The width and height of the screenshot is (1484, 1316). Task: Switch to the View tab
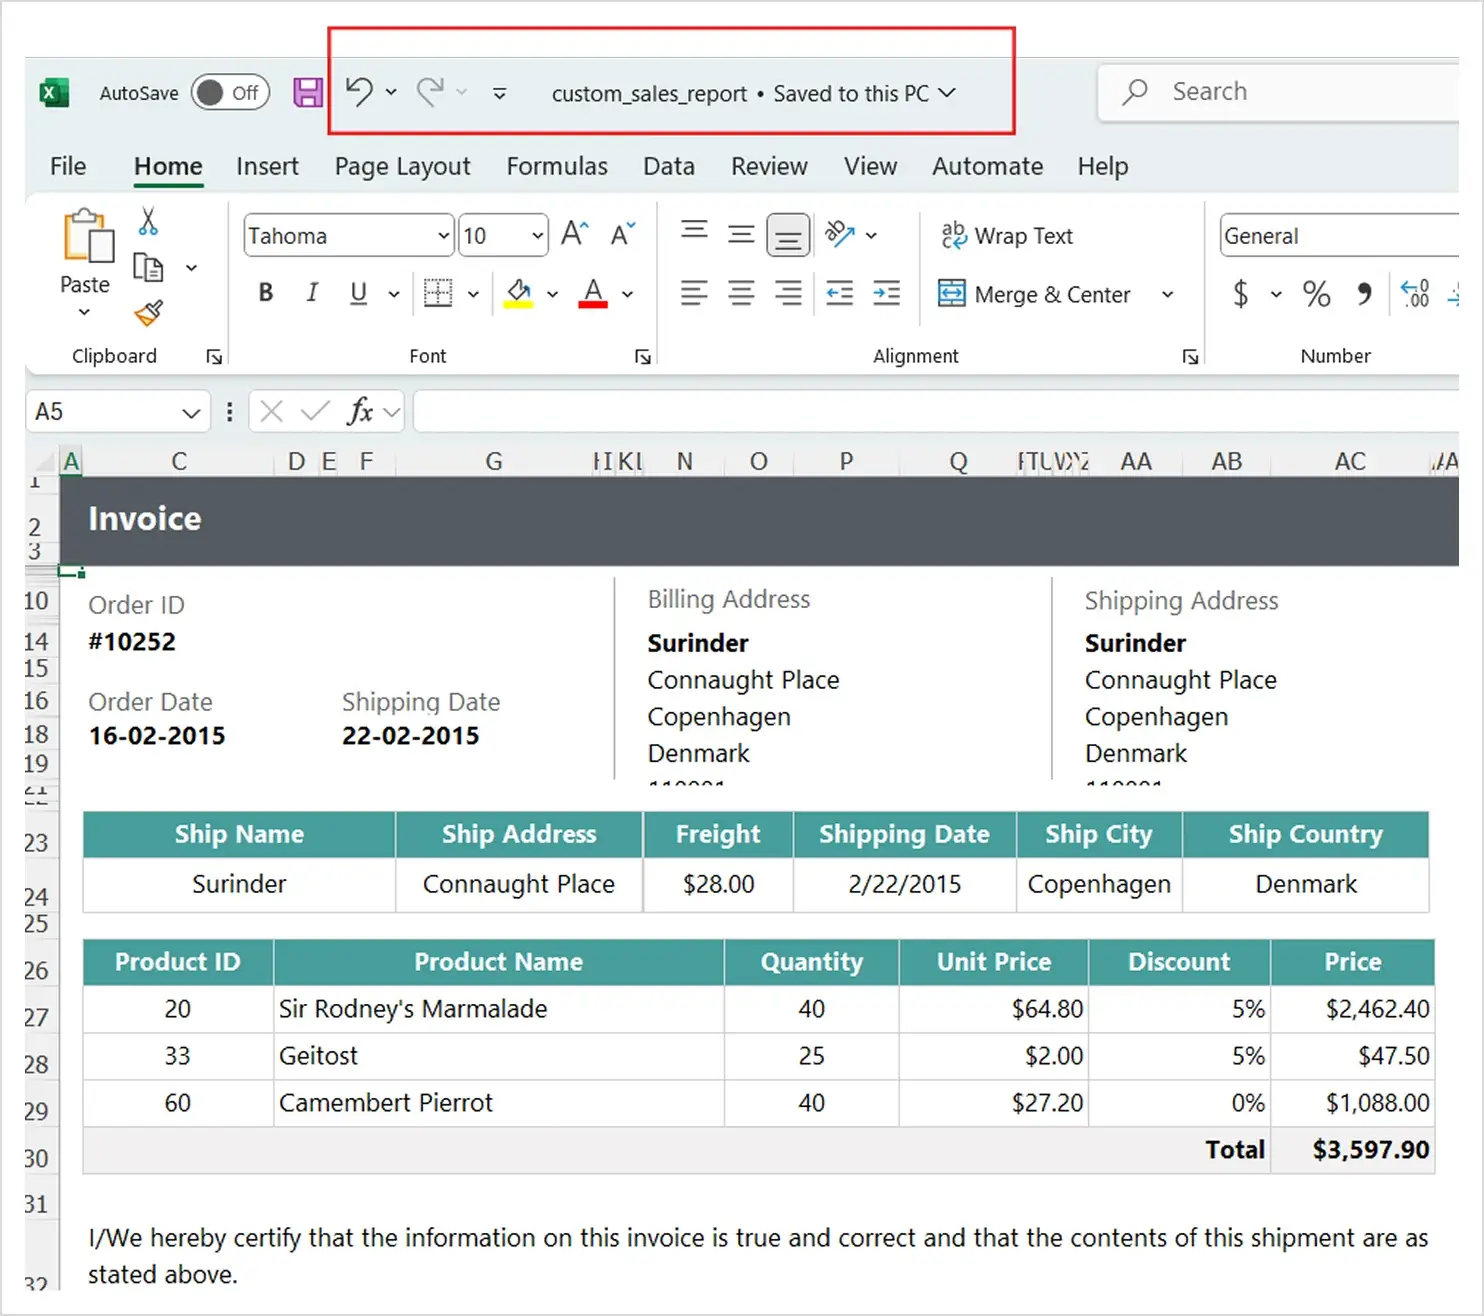pyautogui.click(x=870, y=166)
